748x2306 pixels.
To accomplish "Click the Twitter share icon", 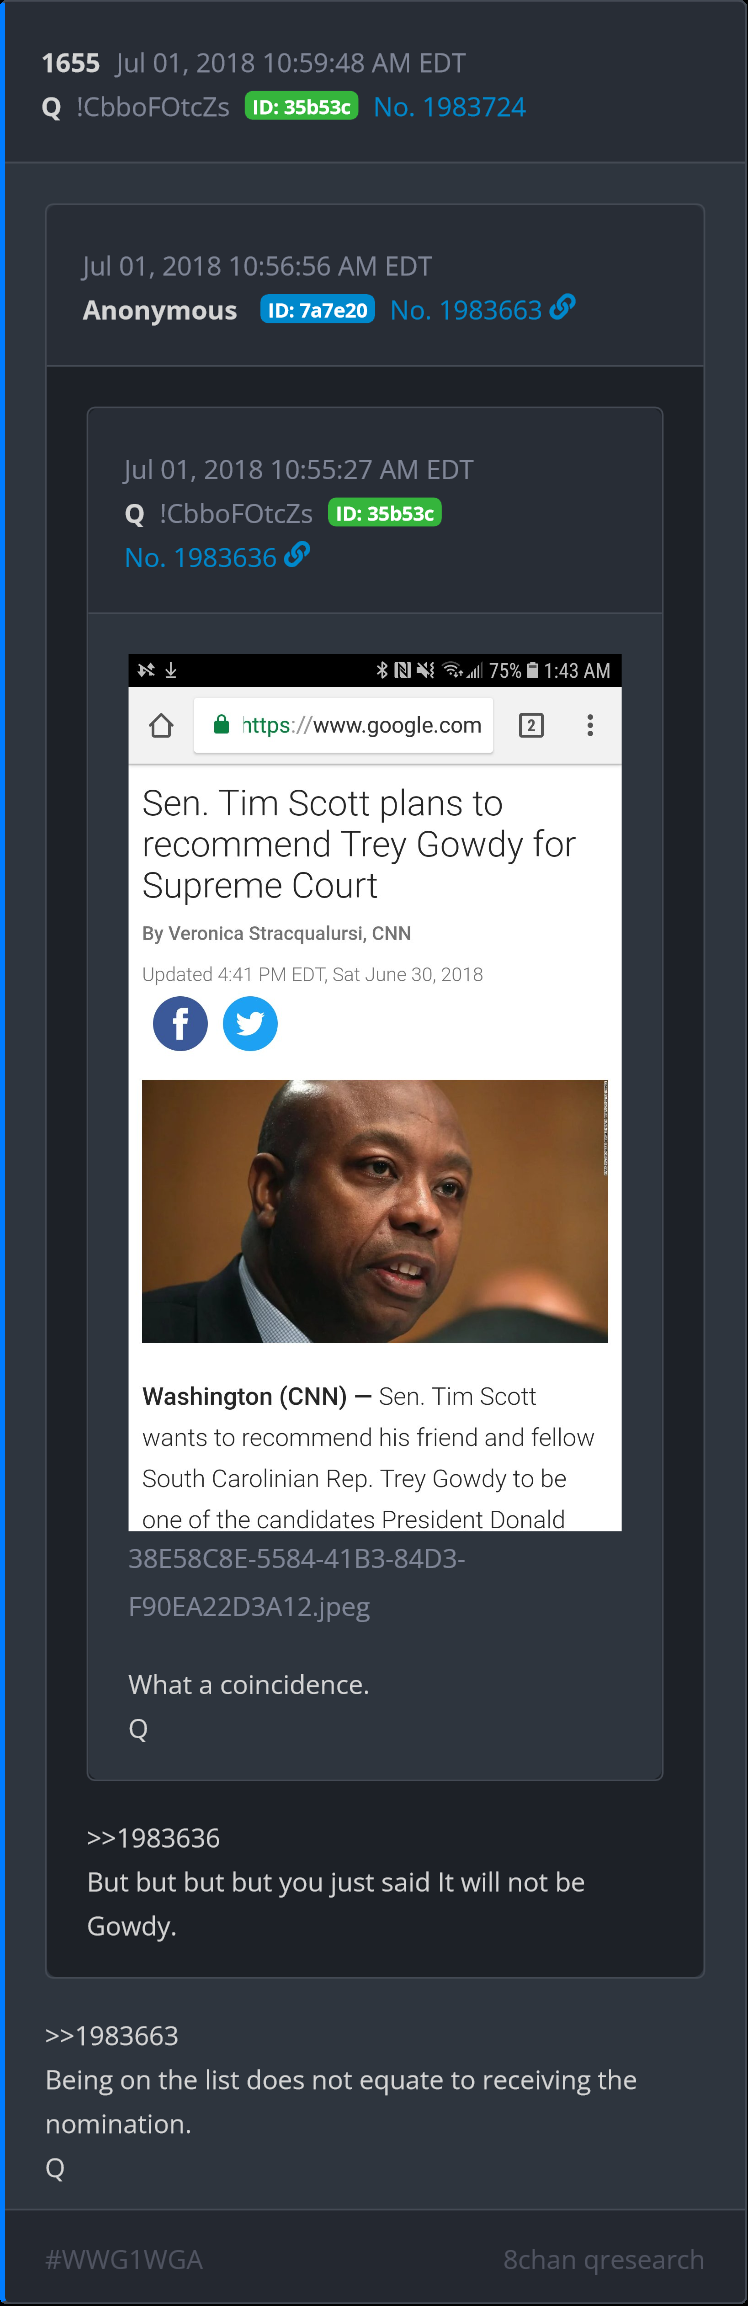I will (x=250, y=1023).
